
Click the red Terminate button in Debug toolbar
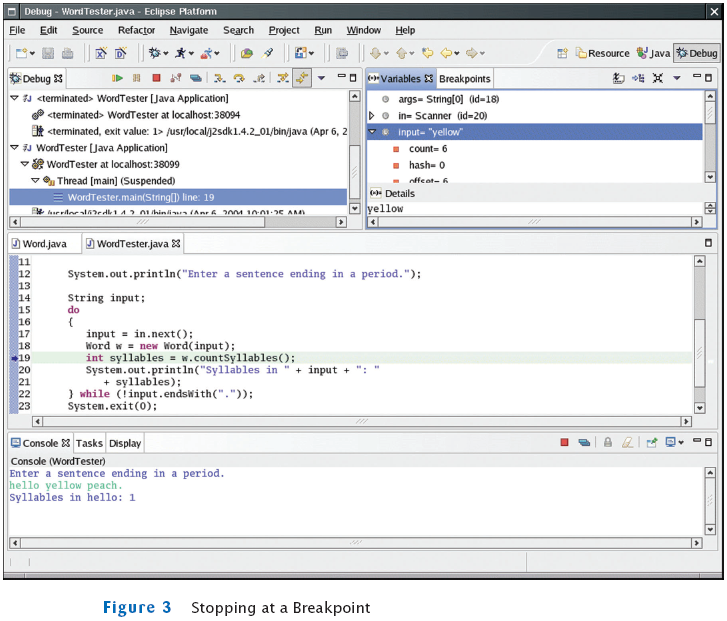[155, 78]
